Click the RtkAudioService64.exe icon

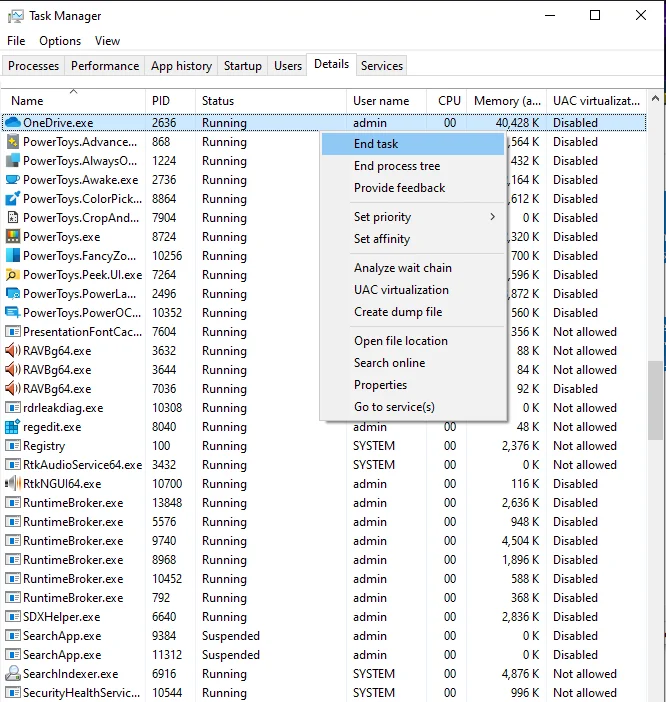(x=13, y=465)
